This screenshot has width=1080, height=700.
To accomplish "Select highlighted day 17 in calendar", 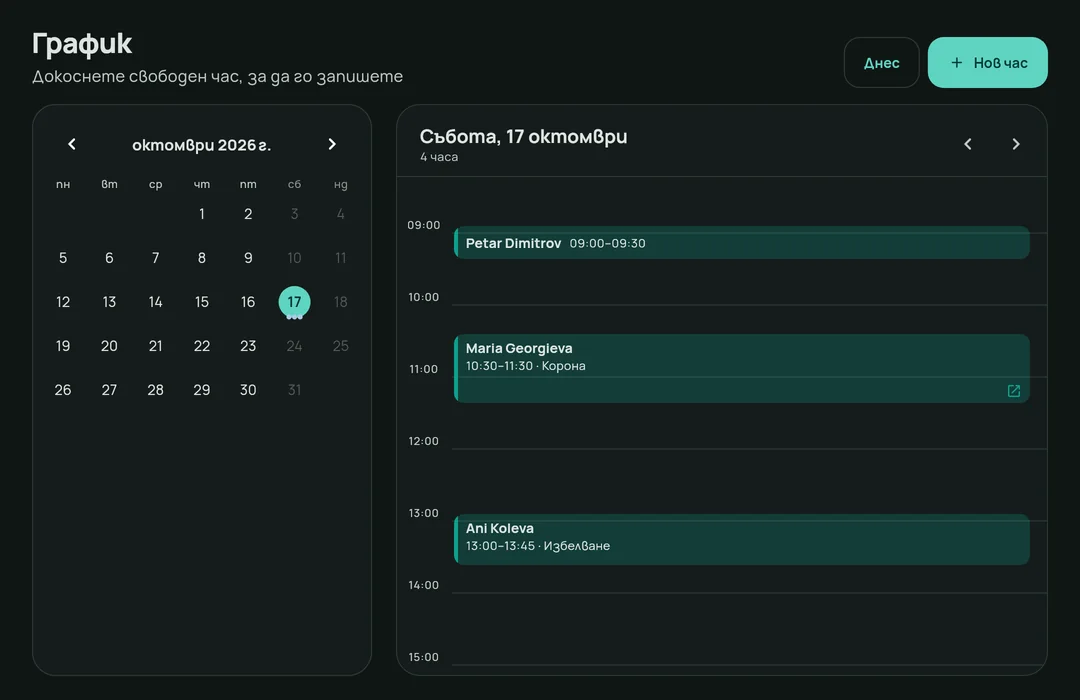I will 294,302.
